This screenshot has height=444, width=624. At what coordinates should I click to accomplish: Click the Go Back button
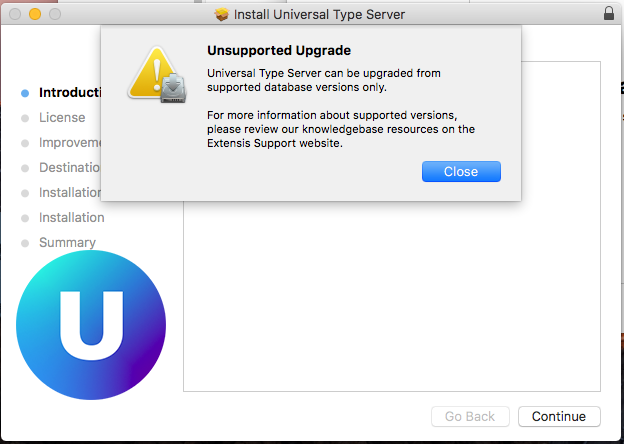(x=470, y=417)
